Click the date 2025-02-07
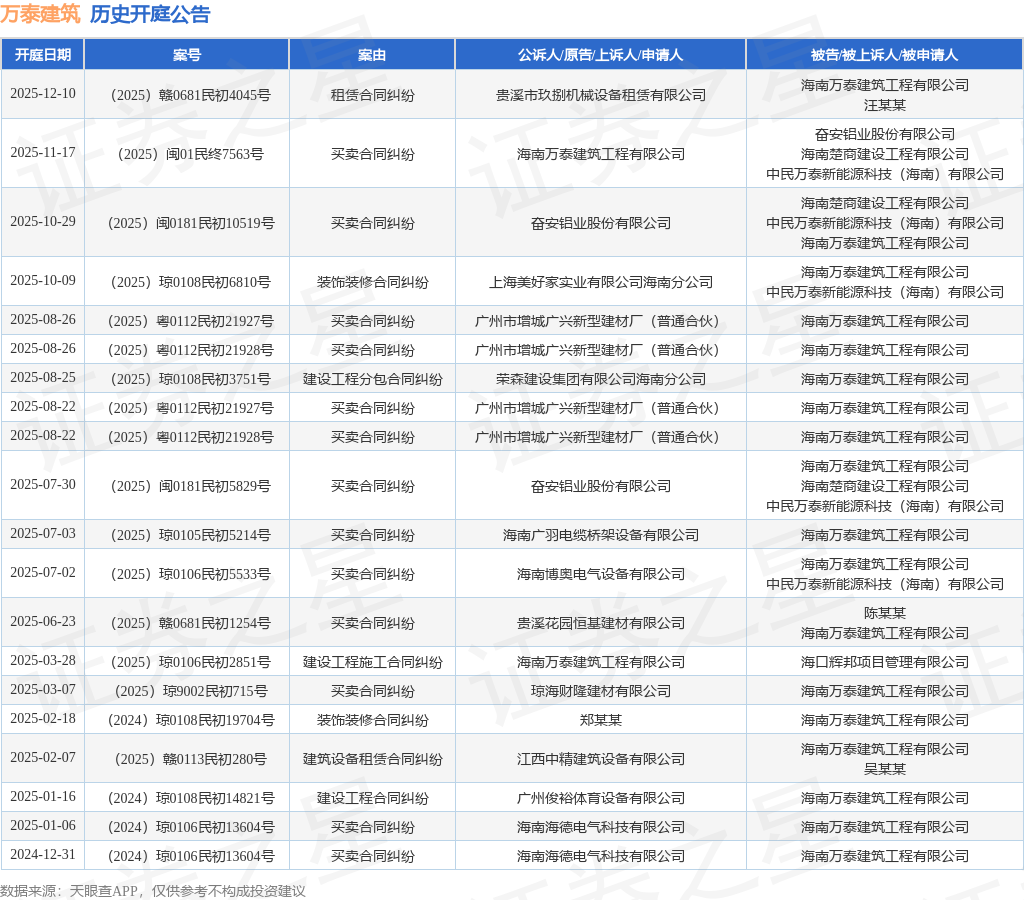1024x900 pixels. click(x=43, y=757)
